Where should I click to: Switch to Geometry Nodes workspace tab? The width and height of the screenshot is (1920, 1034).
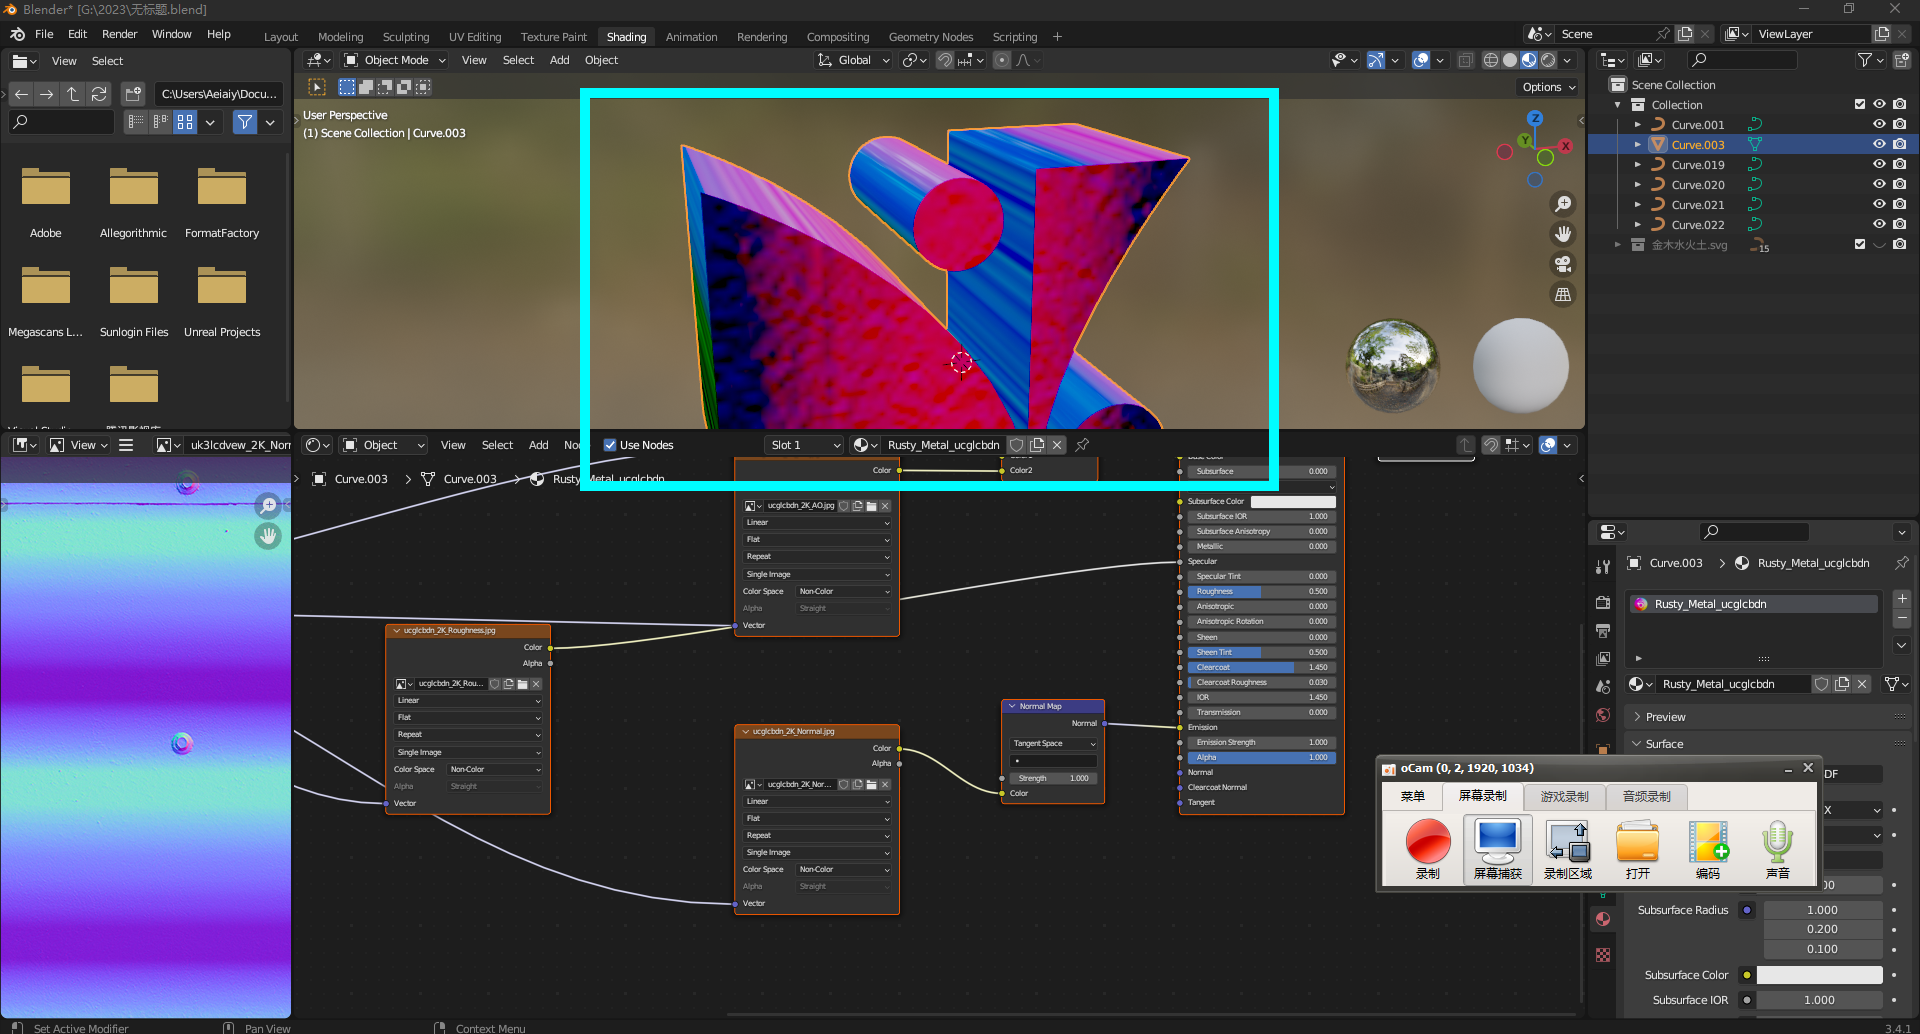(930, 37)
